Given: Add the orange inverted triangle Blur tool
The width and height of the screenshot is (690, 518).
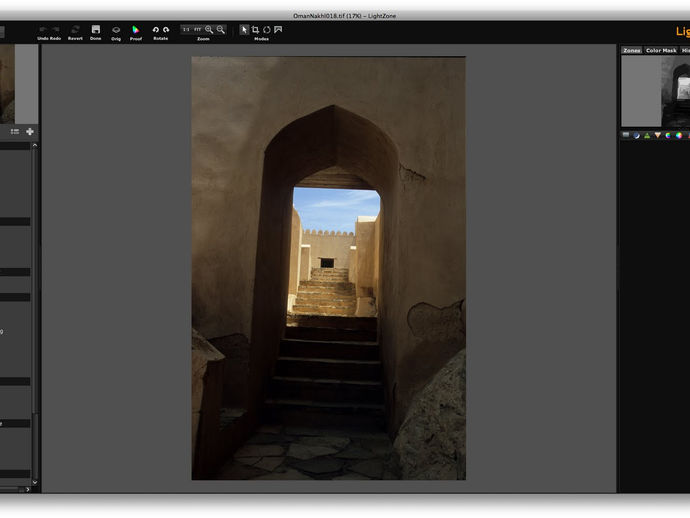Looking at the screenshot, I should tap(657, 135).
